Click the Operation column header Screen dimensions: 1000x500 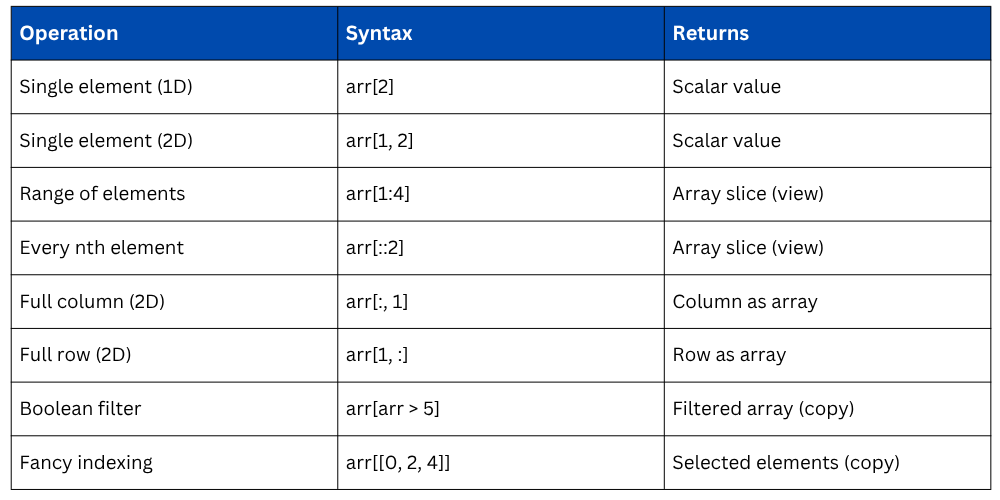point(69,33)
